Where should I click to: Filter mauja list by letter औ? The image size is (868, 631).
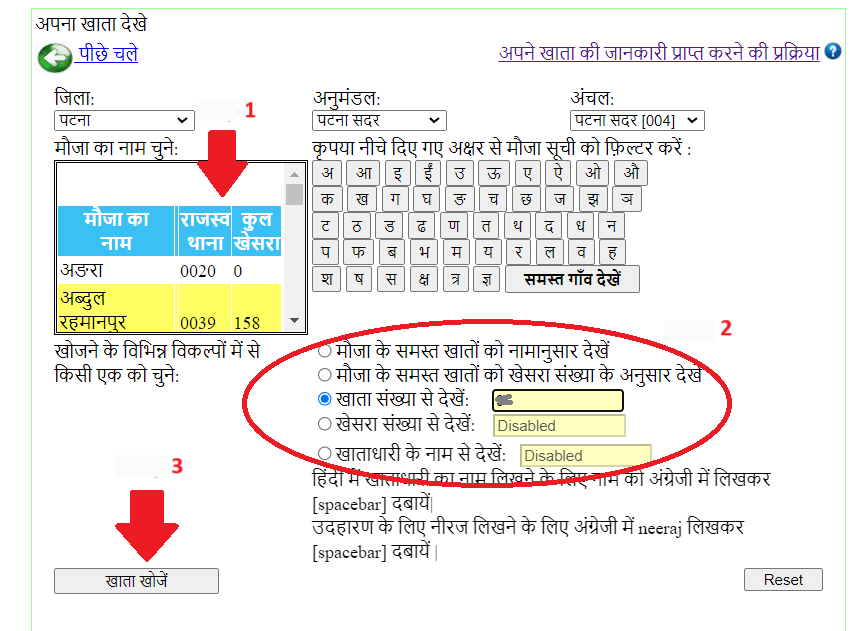pyautogui.click(x=631, y=173)
